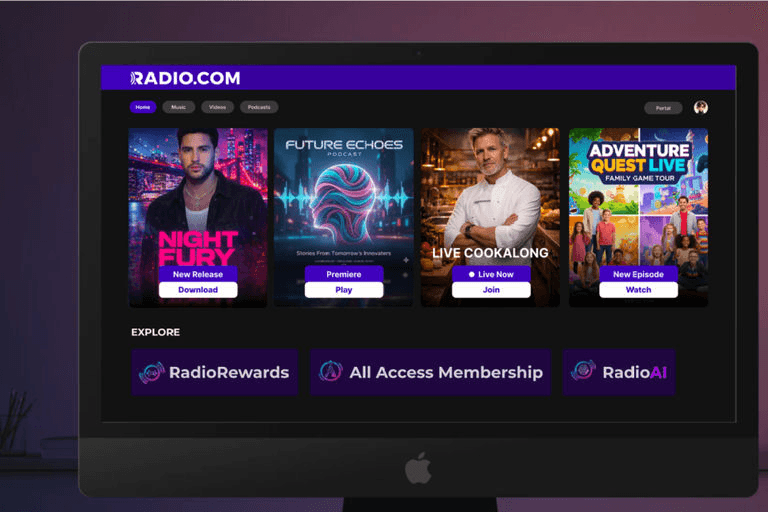This screenshot has width=768, height=512.
Task: Watch Adventure Quest Live episode
Action: [639, 290]
